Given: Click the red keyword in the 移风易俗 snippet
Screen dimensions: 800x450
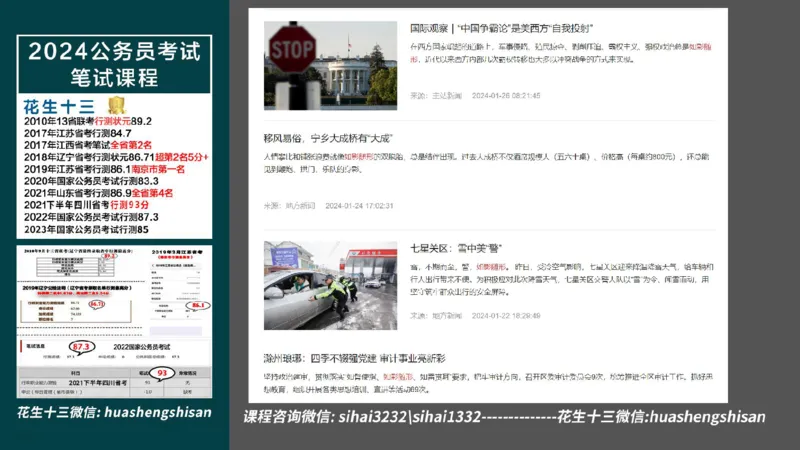Looking at the screenshot, I should pos(359,157).
